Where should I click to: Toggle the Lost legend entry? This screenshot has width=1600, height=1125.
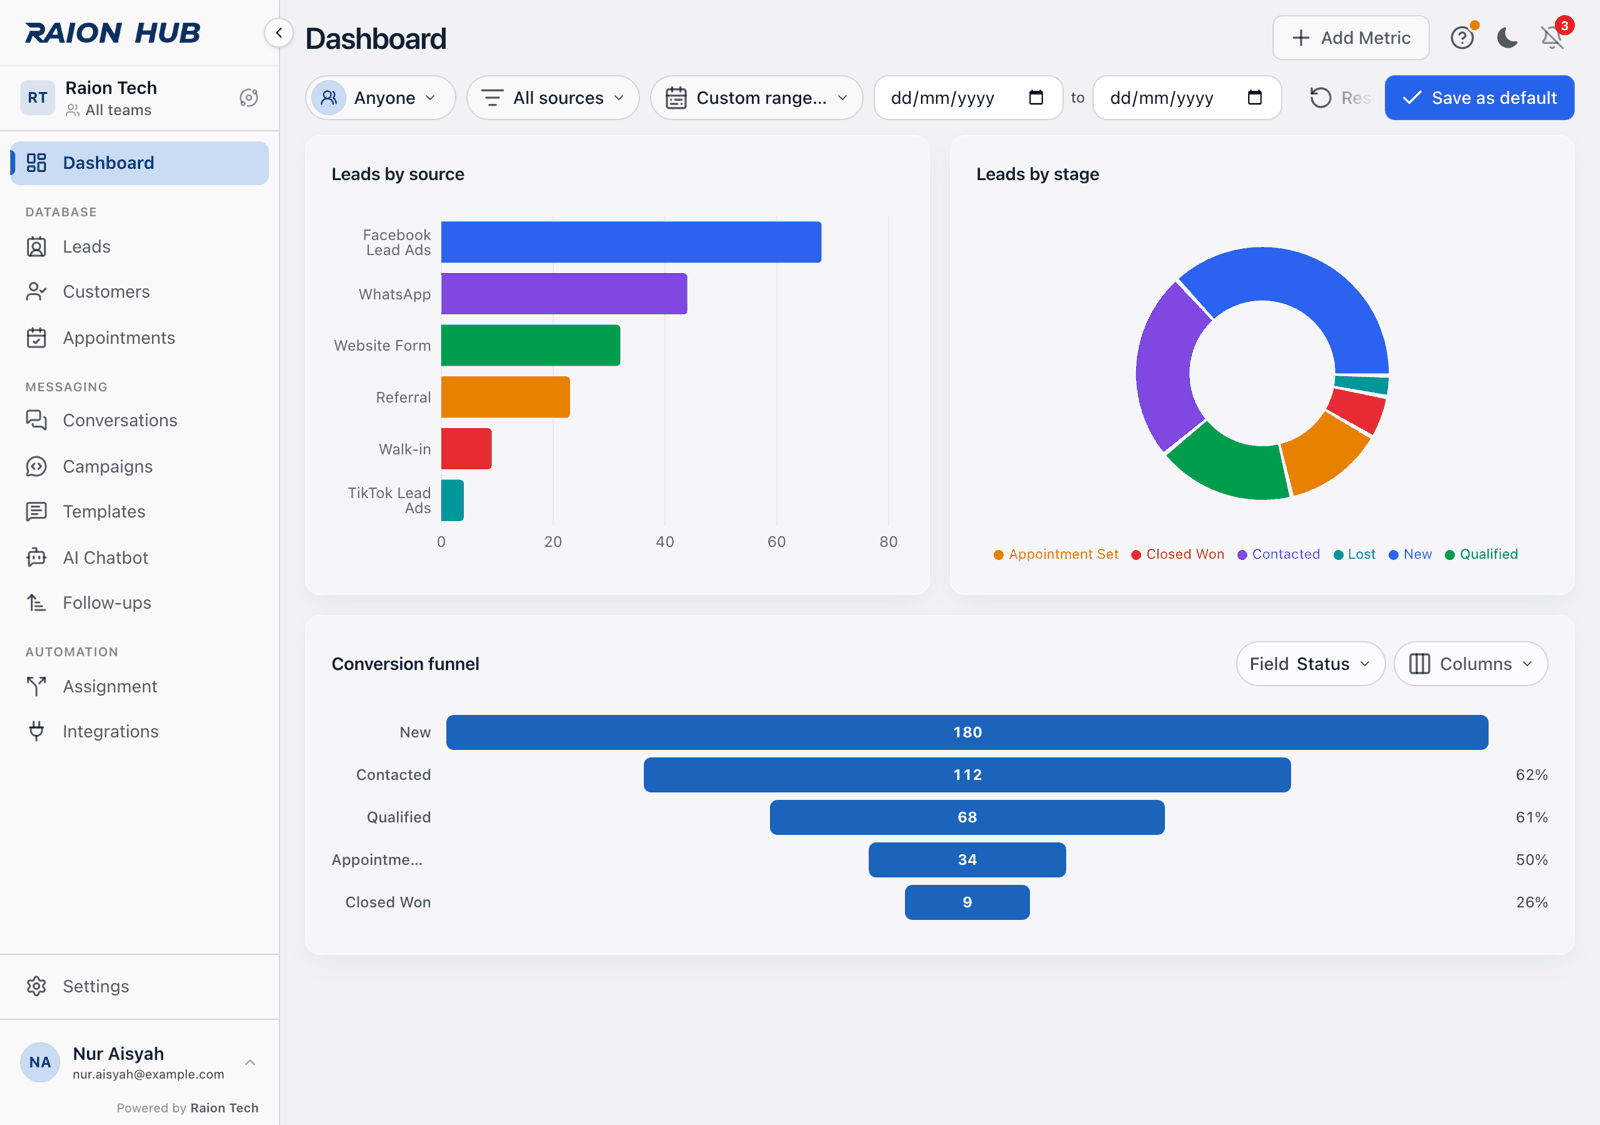click(1355, 554)
